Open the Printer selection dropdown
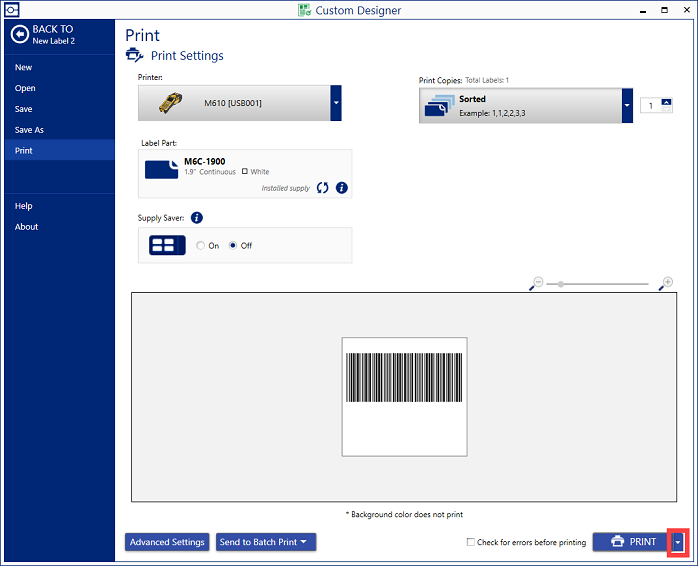Viewport: 698px width, 566px height. pyautogui.click(x=336, y=103)
